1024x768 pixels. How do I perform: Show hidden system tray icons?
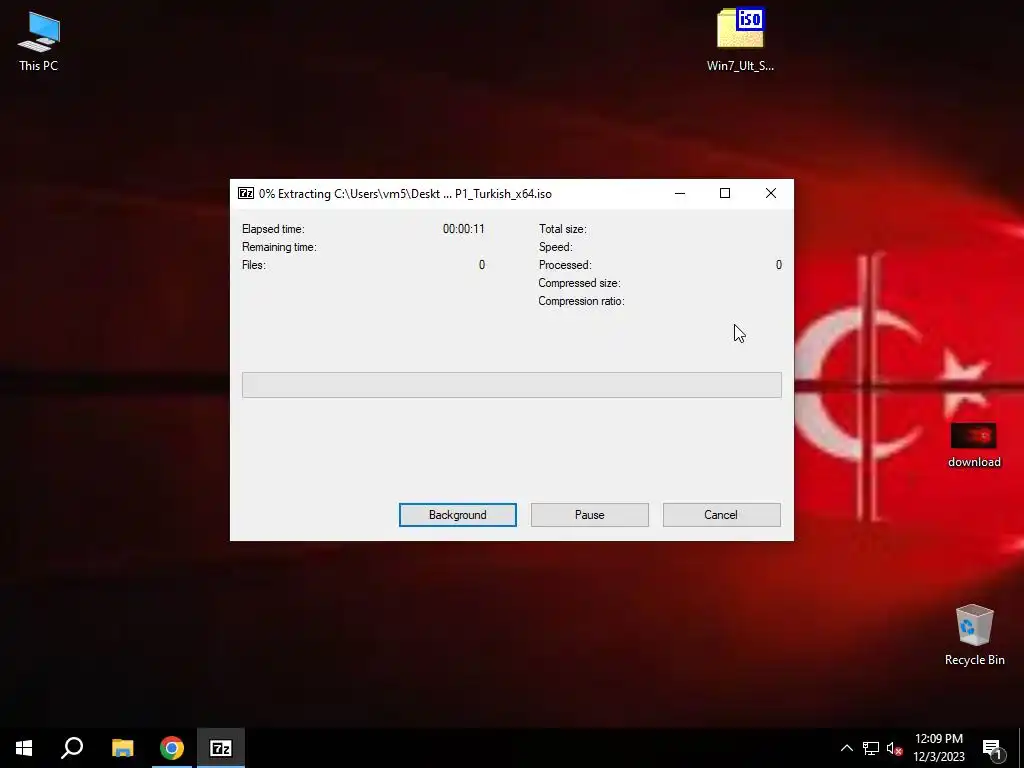pos(846,748)
